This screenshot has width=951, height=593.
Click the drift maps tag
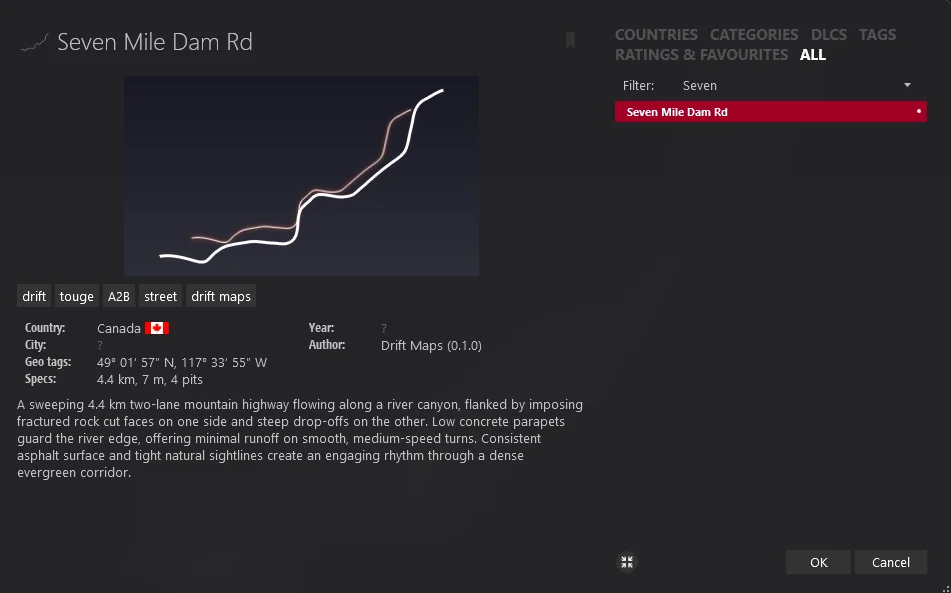point(221,296)
